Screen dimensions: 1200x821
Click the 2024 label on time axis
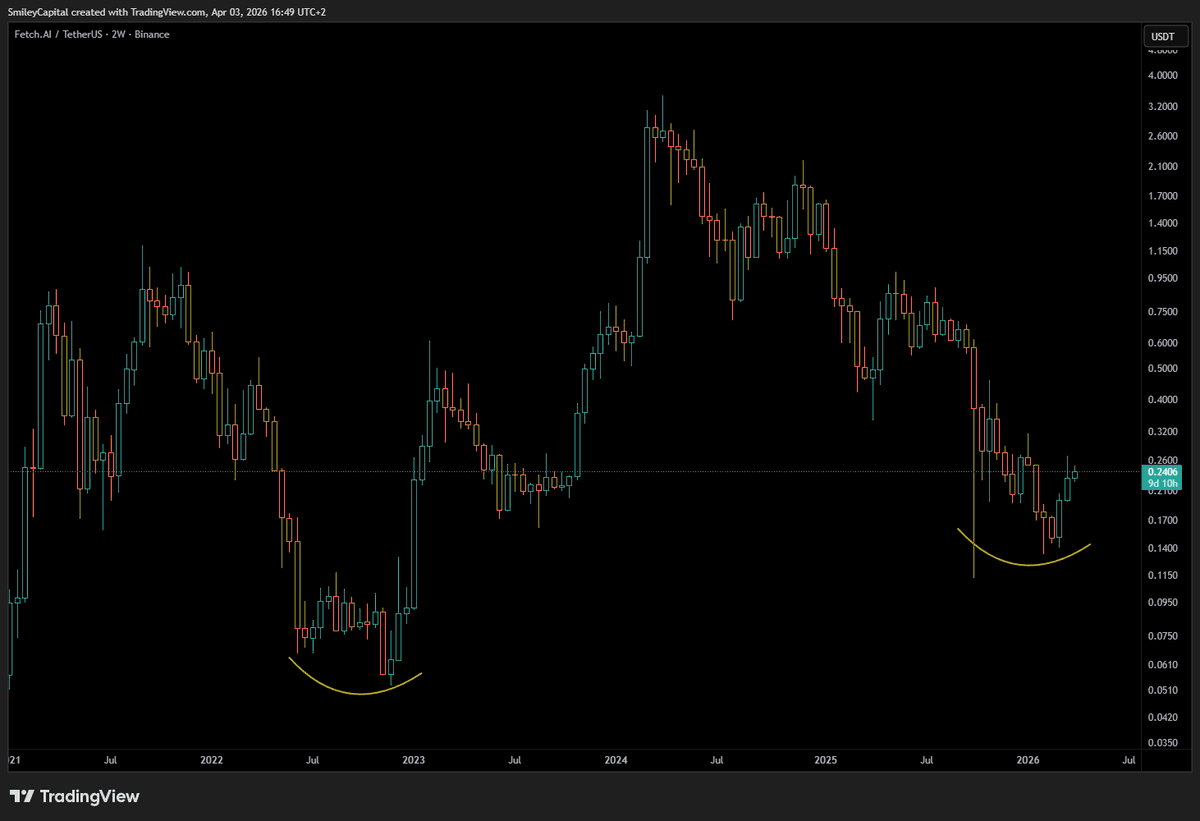[617, 761]
